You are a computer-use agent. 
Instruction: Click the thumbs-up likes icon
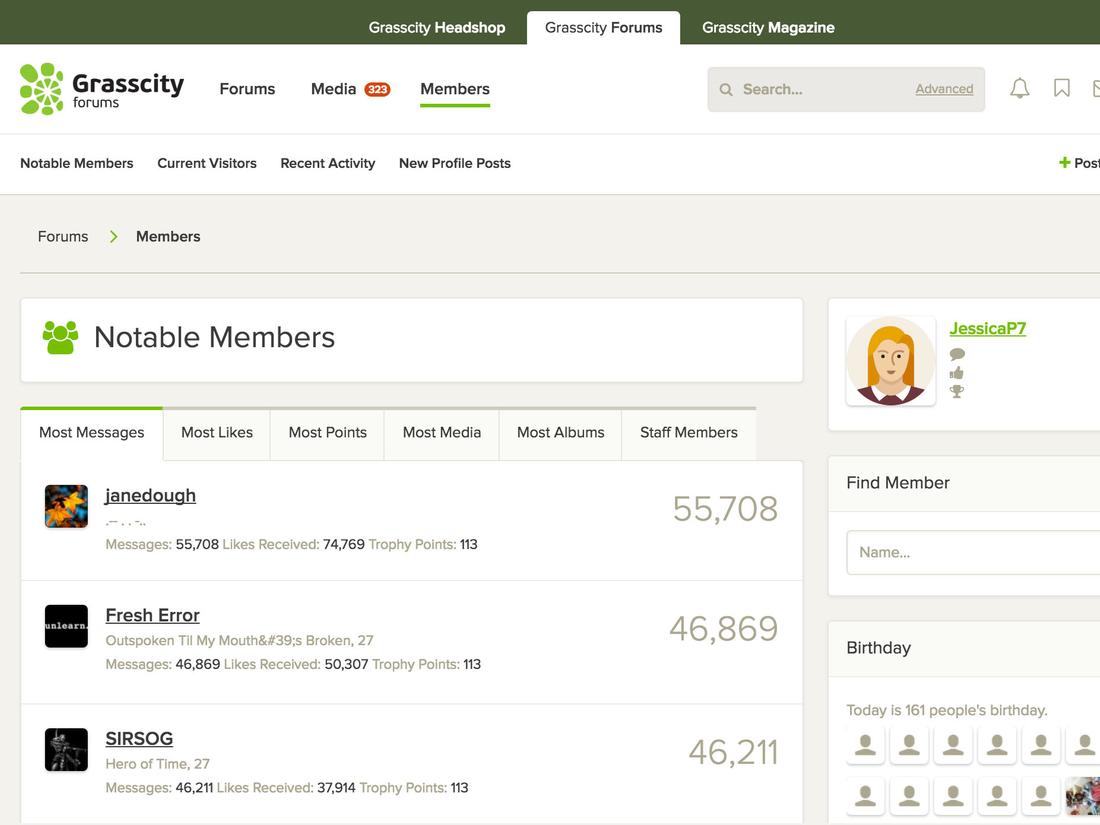957,373
